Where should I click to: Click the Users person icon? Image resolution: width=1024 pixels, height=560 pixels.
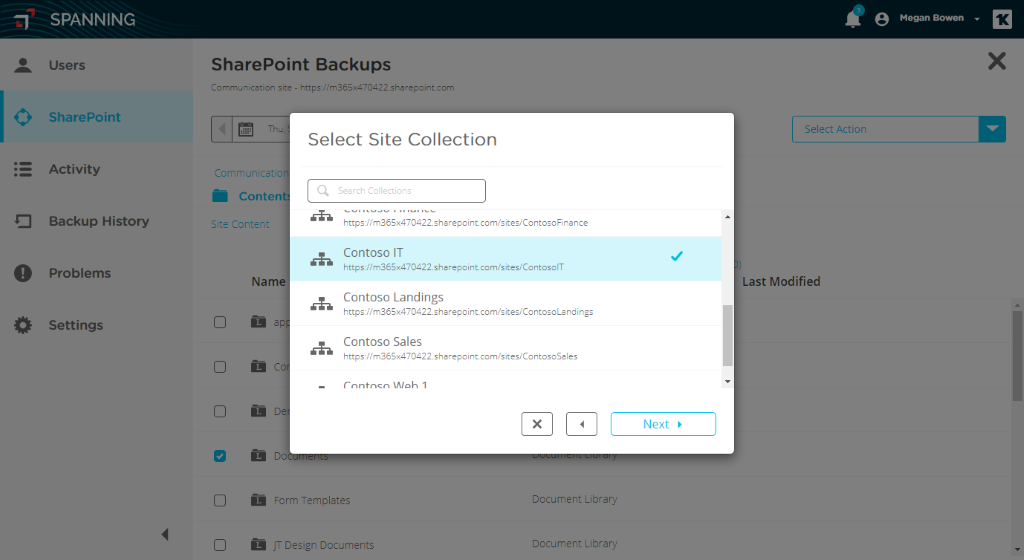(23, 65)
